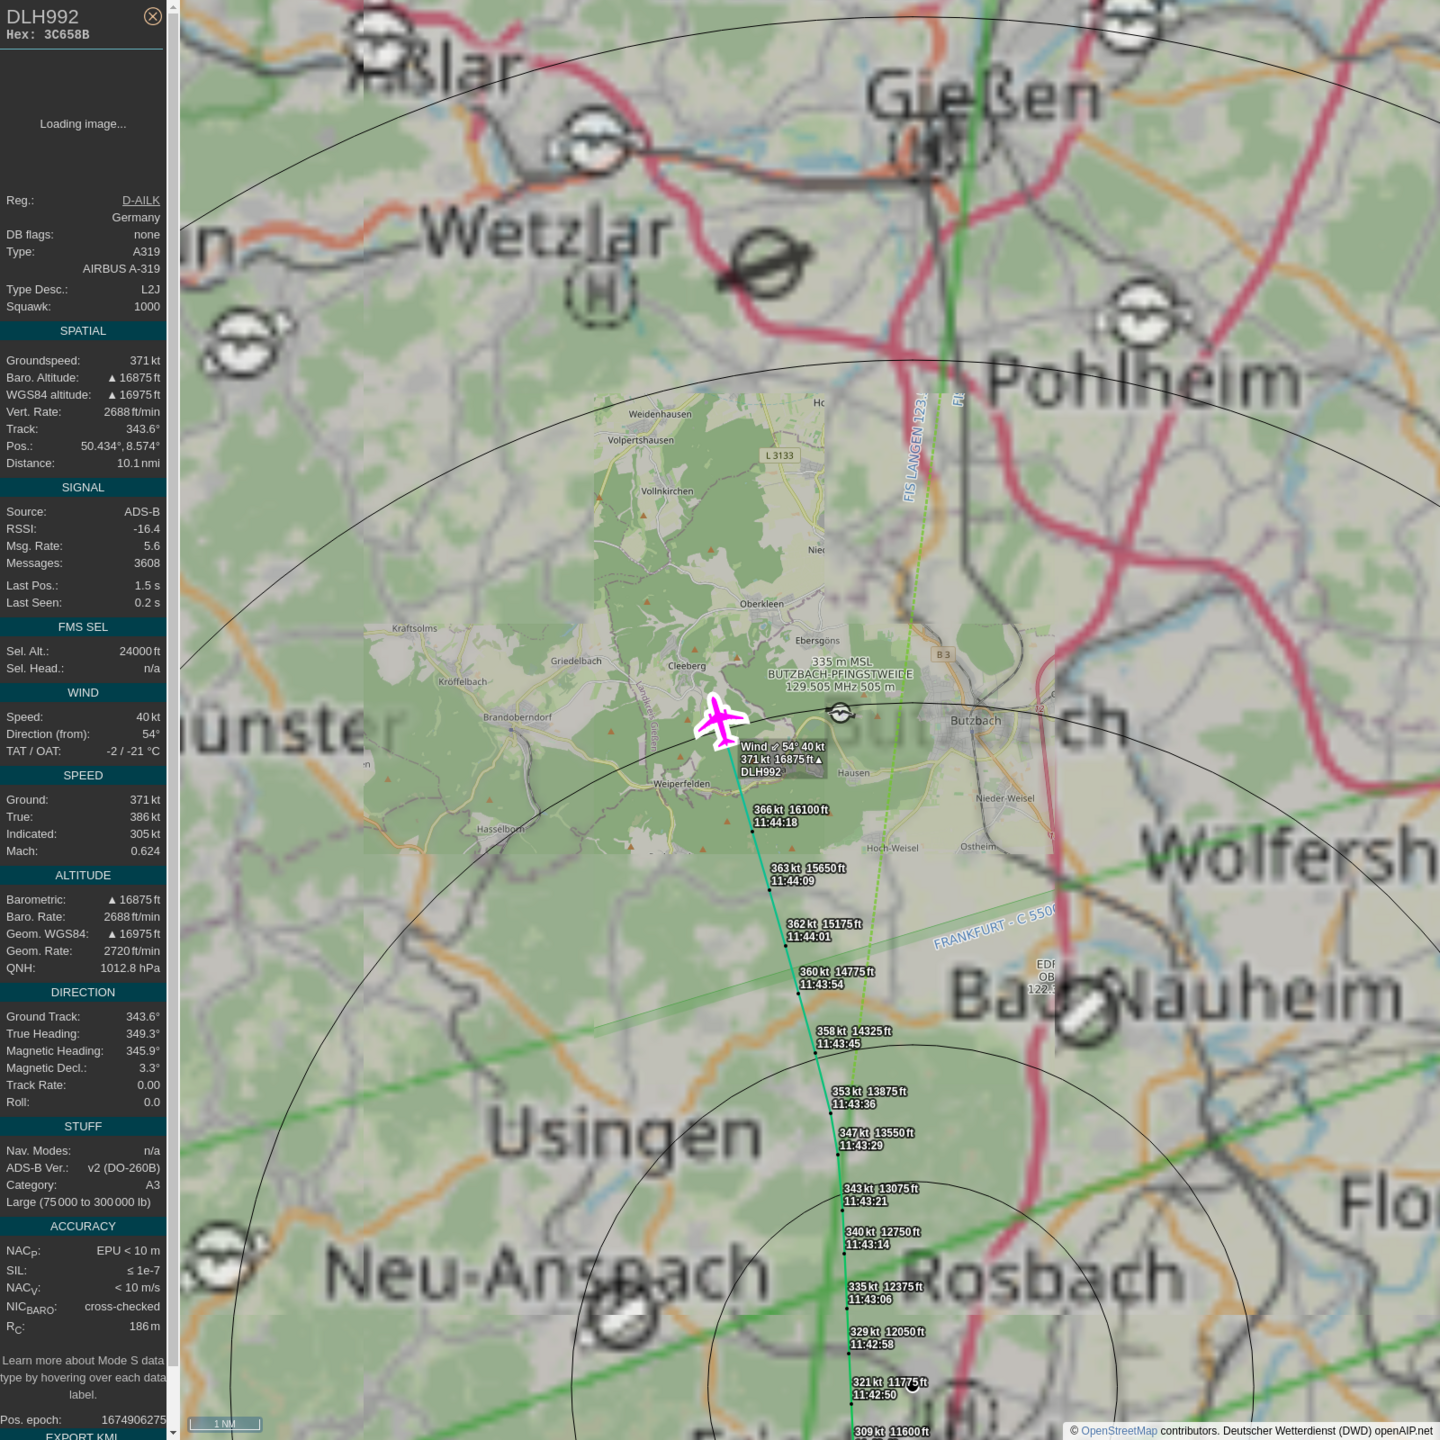Image resolution: width=1440 pixels, height=1440 pixels.
Task: Open the OpenStreetMap attribution link
Action: pyautogui.click(x=1119, y=1431)
